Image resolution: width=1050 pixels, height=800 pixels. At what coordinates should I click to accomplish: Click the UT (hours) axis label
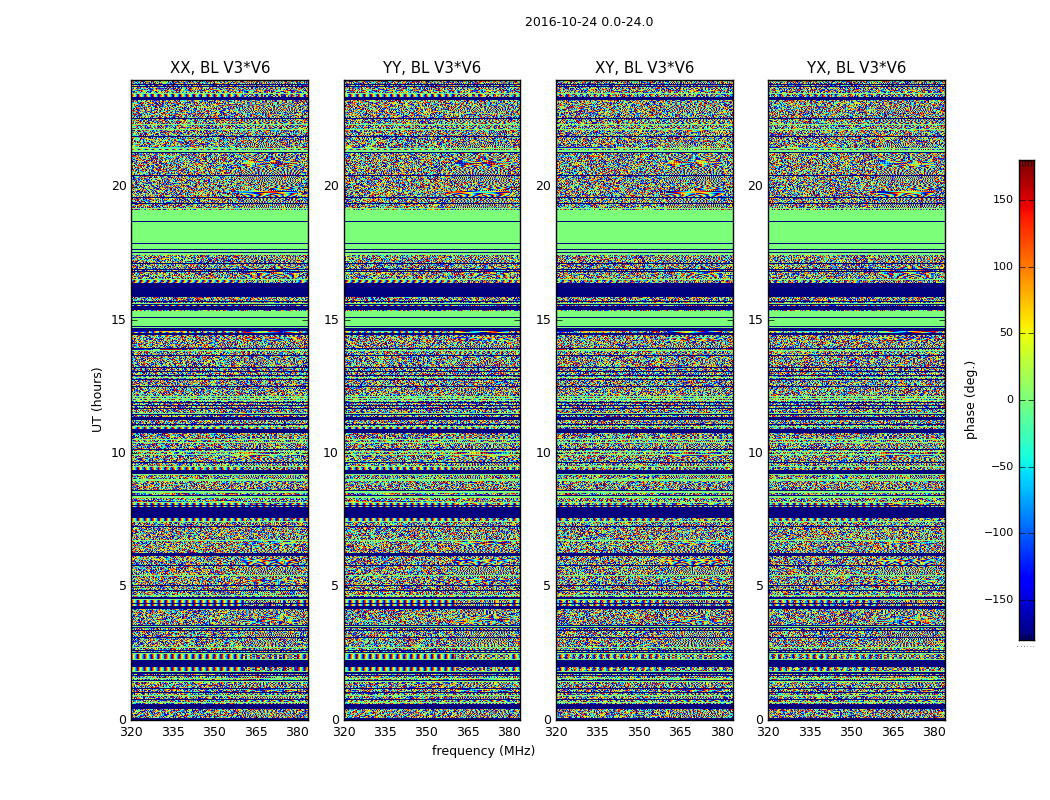(97, 400)
